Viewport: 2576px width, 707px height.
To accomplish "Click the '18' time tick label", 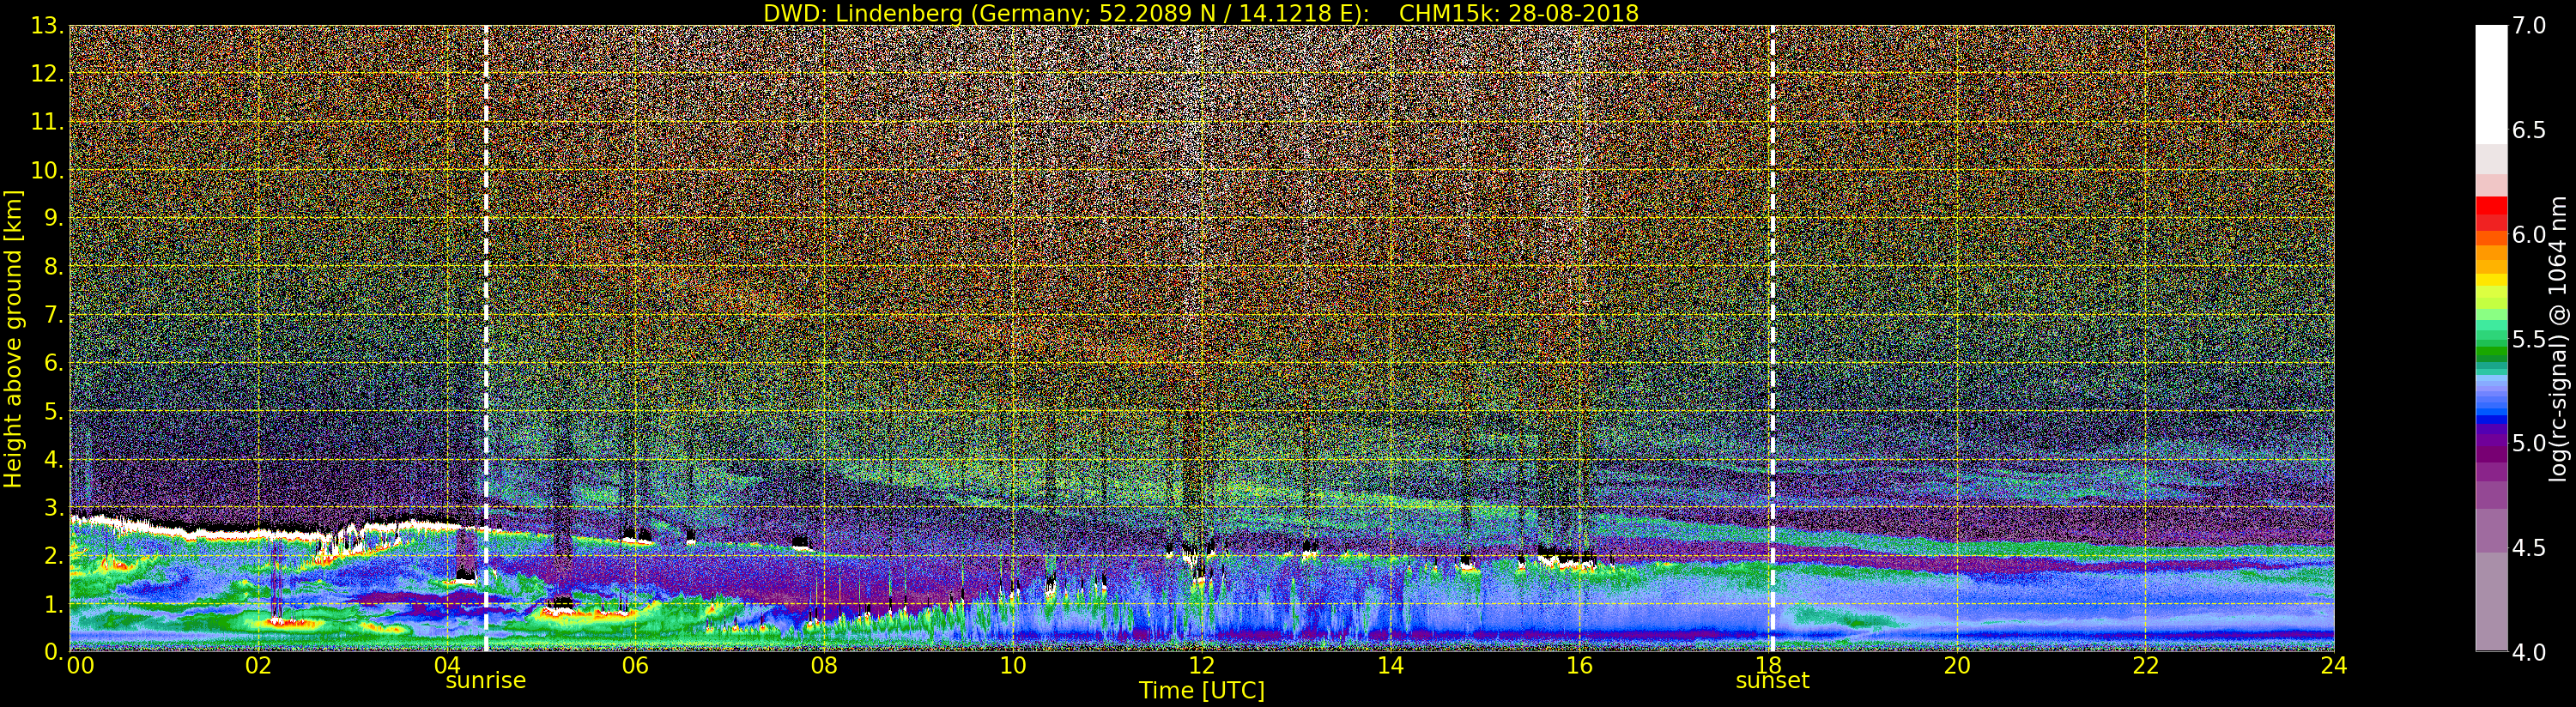I will pos(1768,664).
